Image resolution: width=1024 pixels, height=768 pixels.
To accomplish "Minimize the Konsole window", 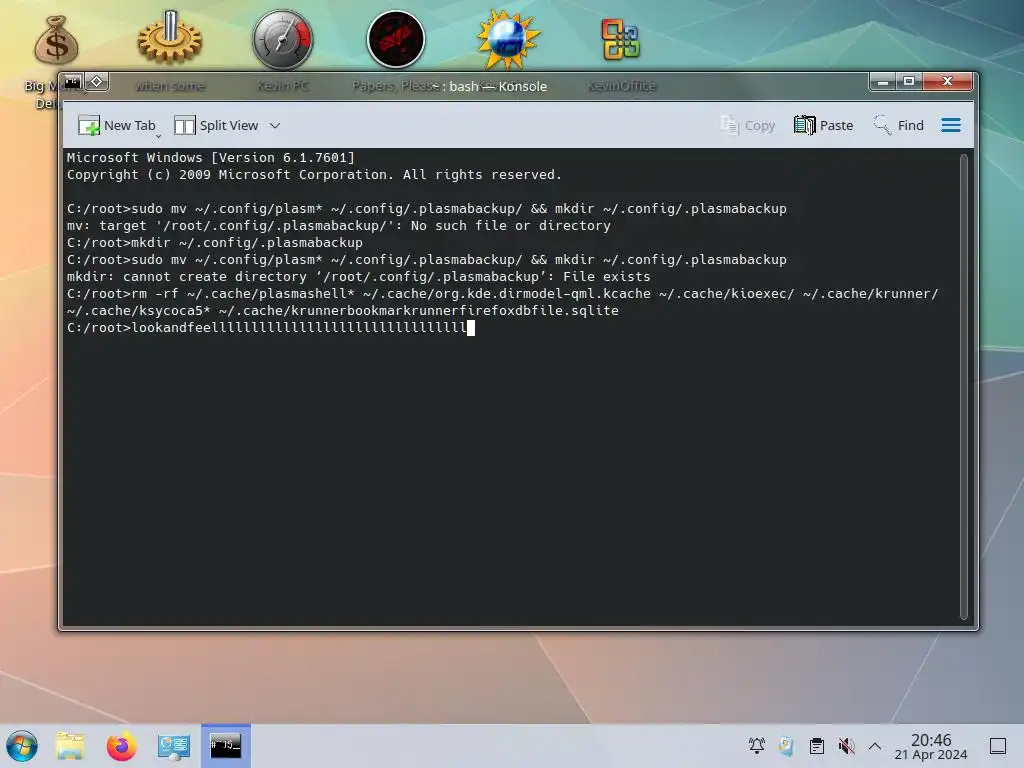I will 883,82.
